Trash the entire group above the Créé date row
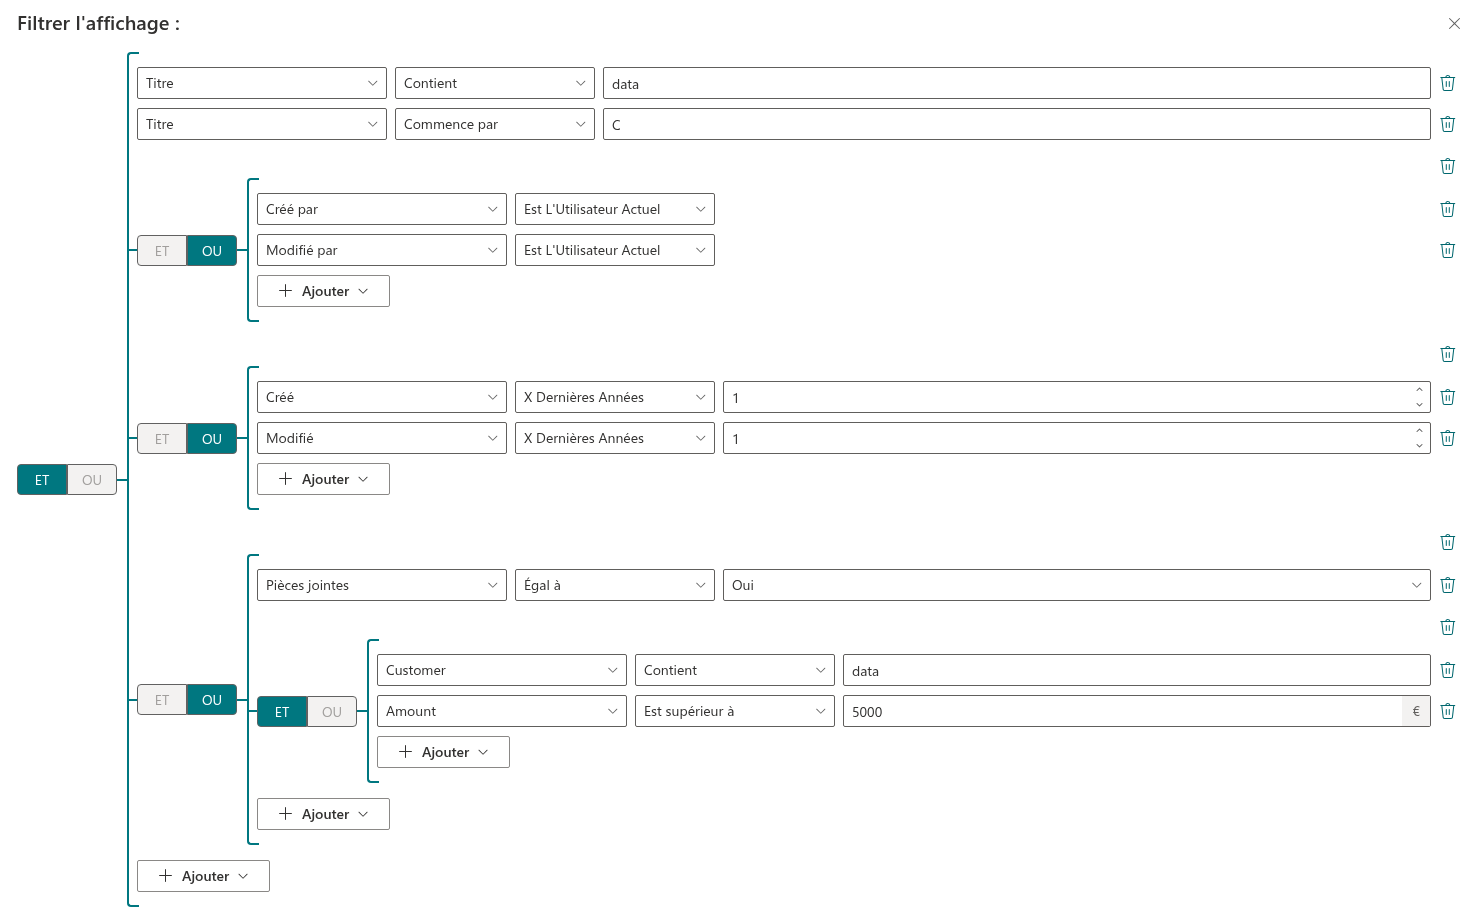1474x916 pixels. point(1447,354)
